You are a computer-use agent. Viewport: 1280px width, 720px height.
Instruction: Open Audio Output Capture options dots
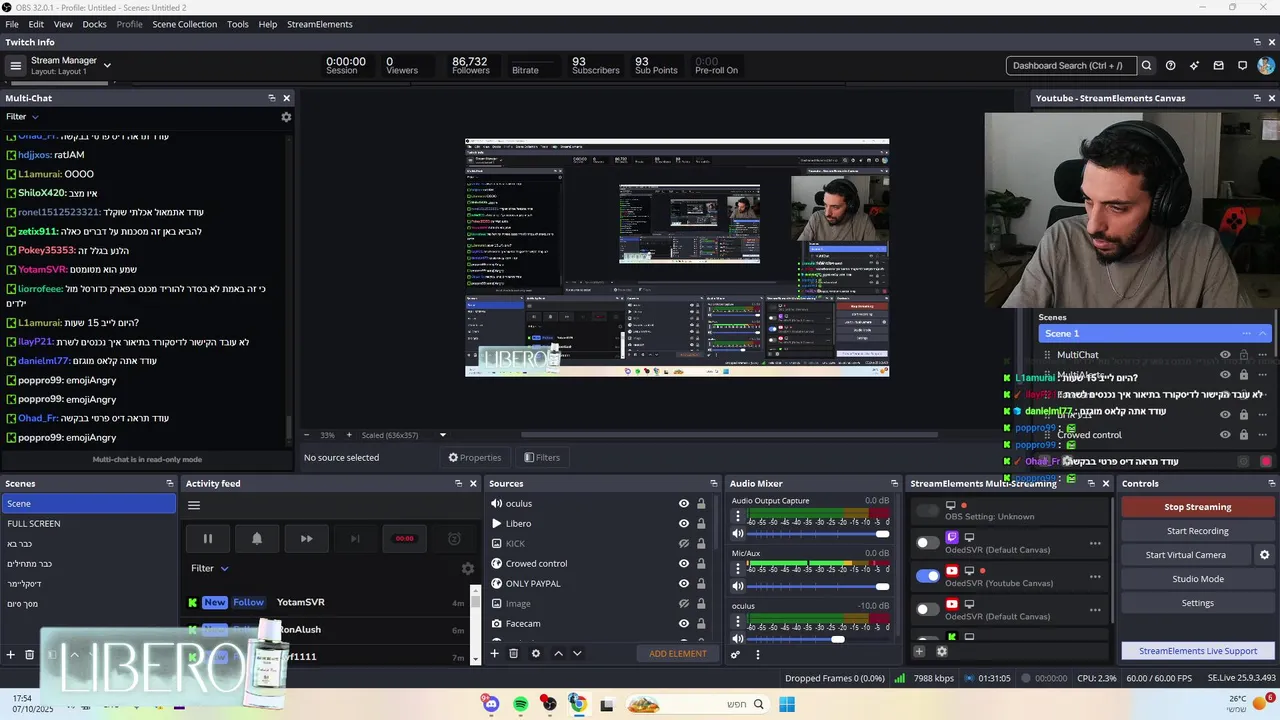738,517
